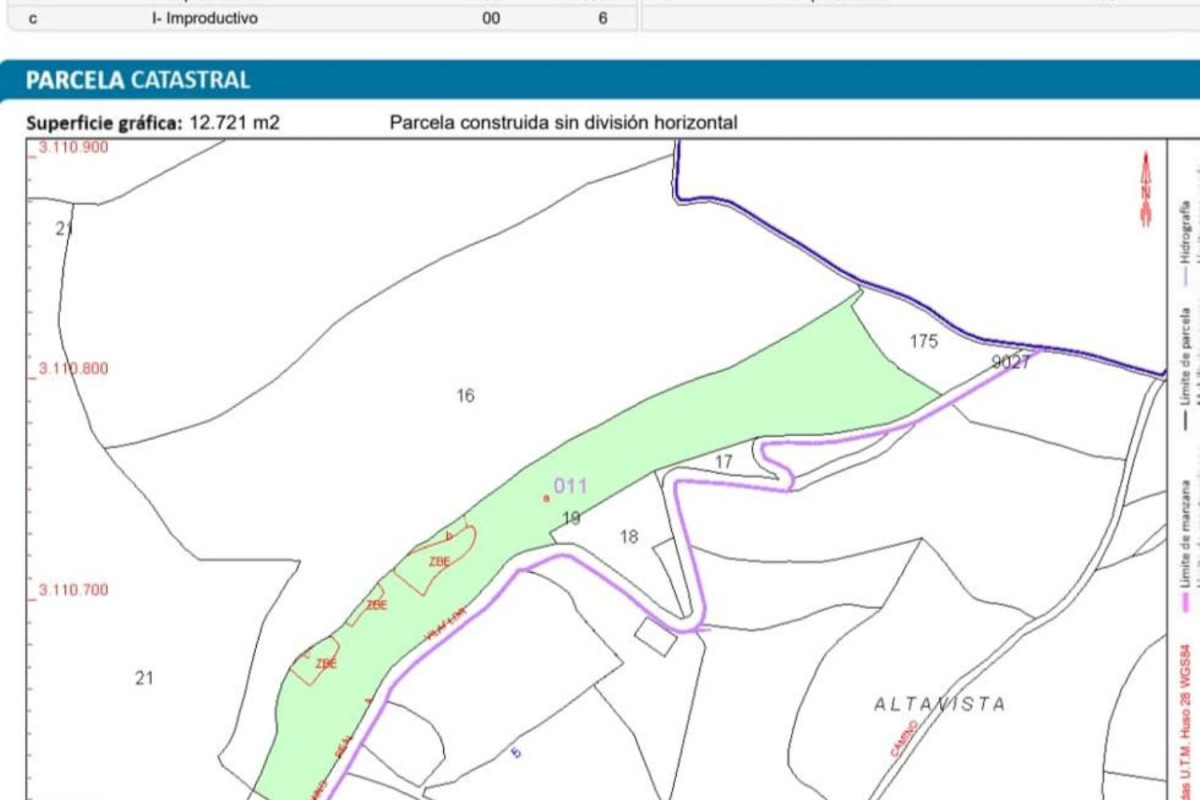Click parcel number 16 on map
The image size is (1200, 800).
point(465,396)
